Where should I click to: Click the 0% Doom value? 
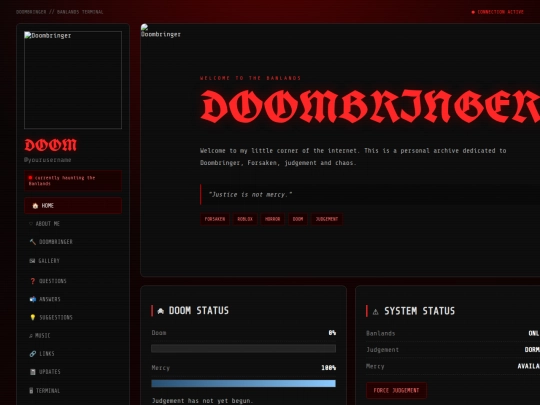coord(332,333)
